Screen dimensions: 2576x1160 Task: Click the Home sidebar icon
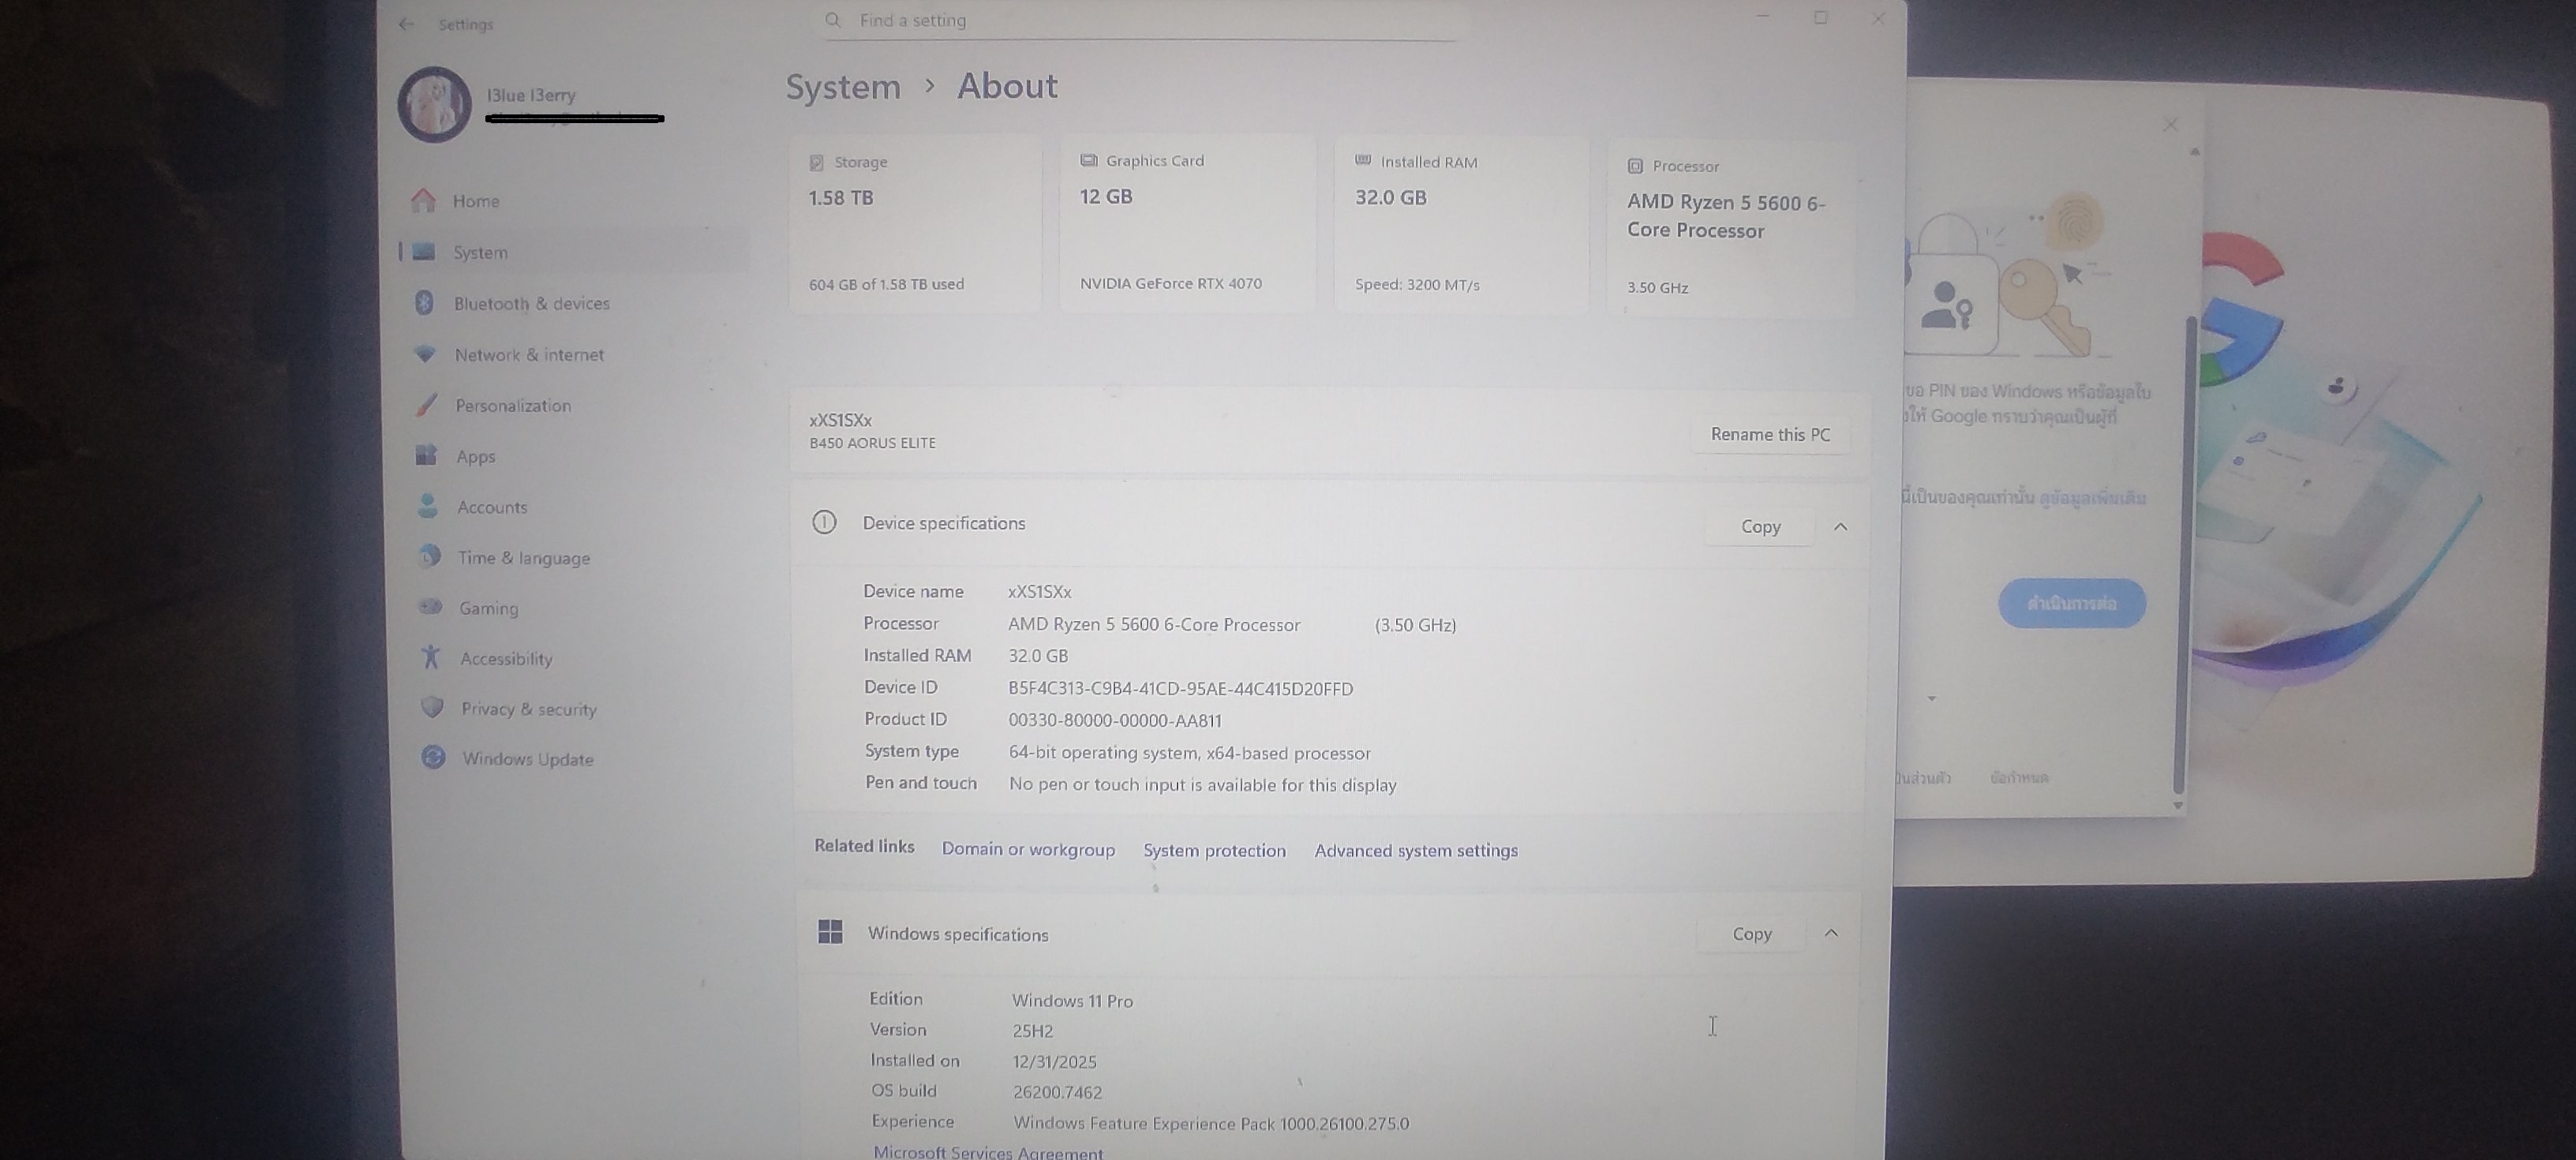[423, 200]
